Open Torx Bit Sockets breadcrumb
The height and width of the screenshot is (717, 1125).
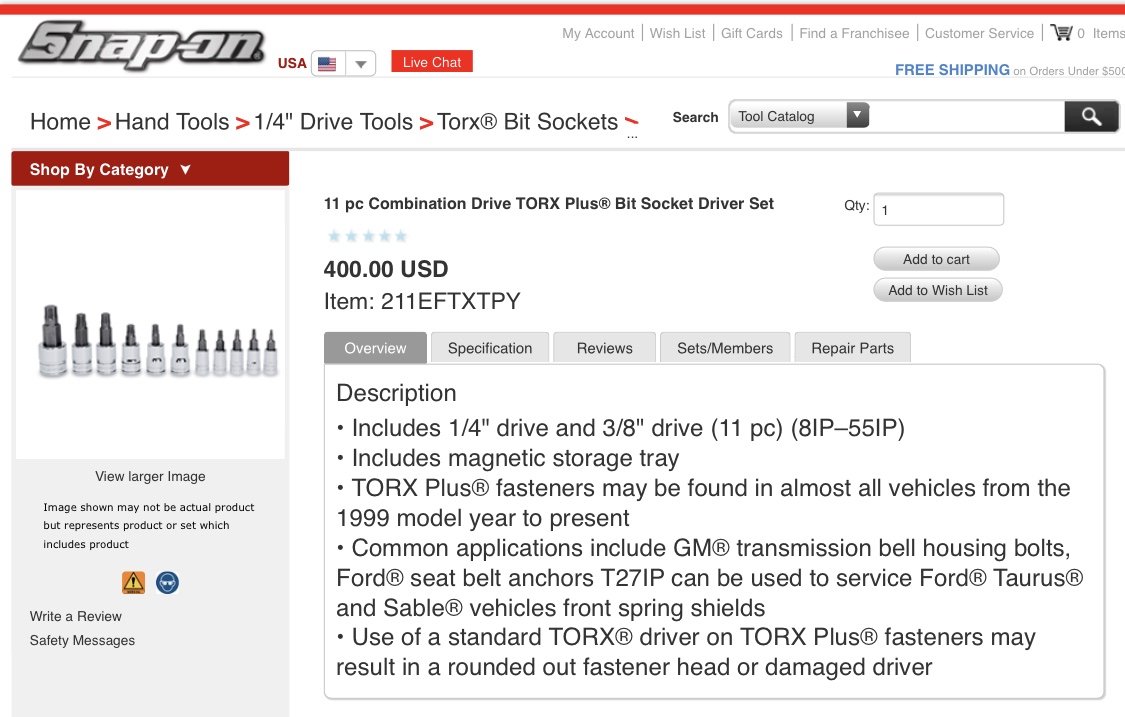click(527, 121)
